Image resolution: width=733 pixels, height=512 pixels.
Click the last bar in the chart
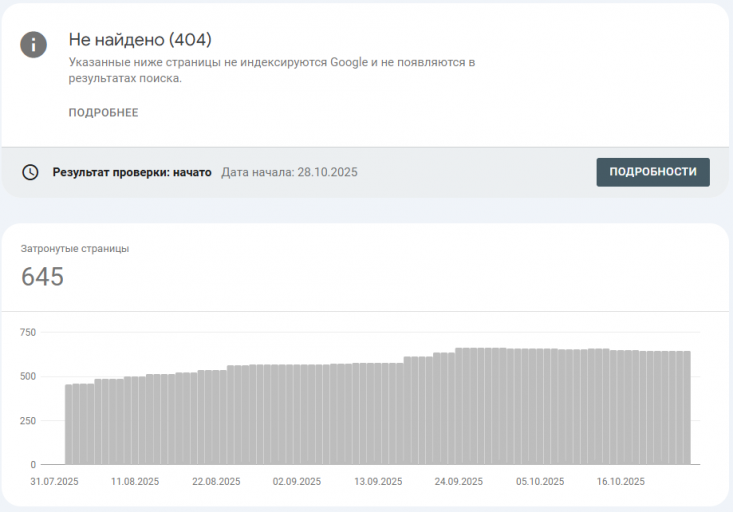(x=687, y=408)
